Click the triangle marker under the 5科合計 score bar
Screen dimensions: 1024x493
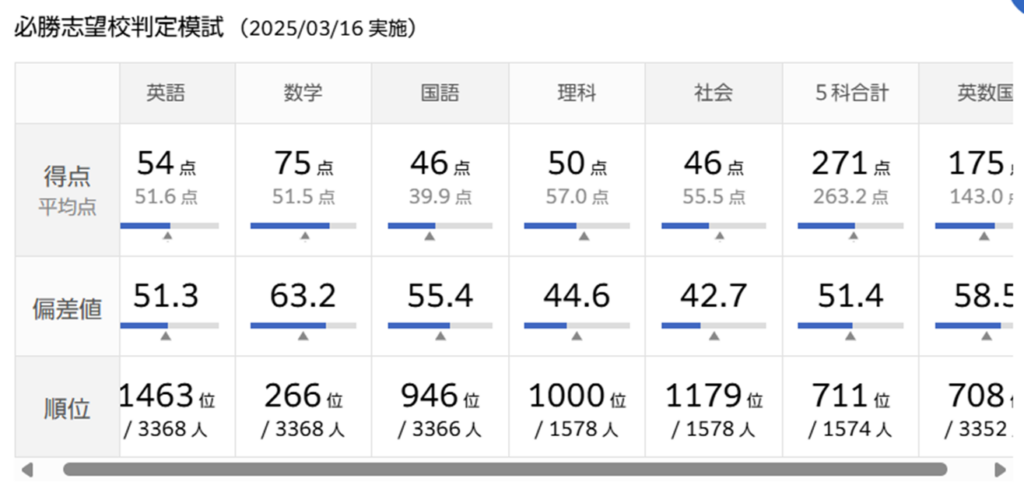(x=852, y=237)
